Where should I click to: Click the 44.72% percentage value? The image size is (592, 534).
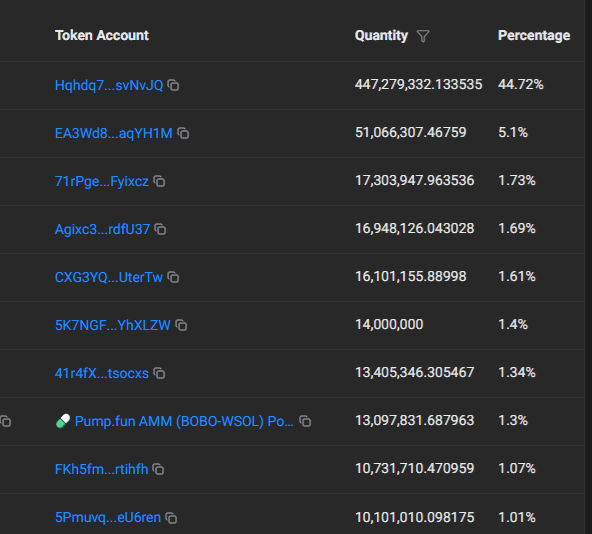pos(521,84)
